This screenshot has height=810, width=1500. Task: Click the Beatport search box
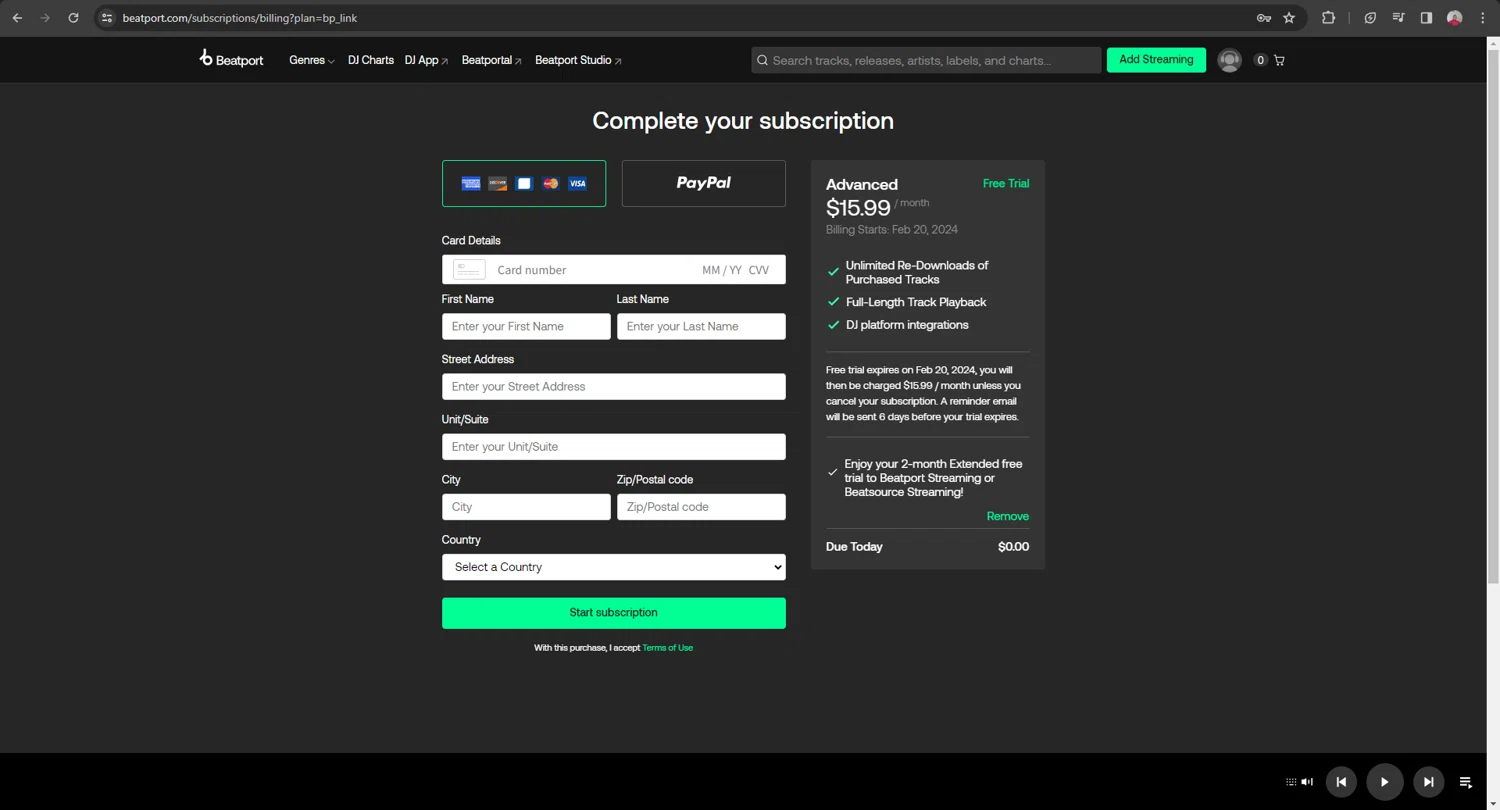point(926,60)
